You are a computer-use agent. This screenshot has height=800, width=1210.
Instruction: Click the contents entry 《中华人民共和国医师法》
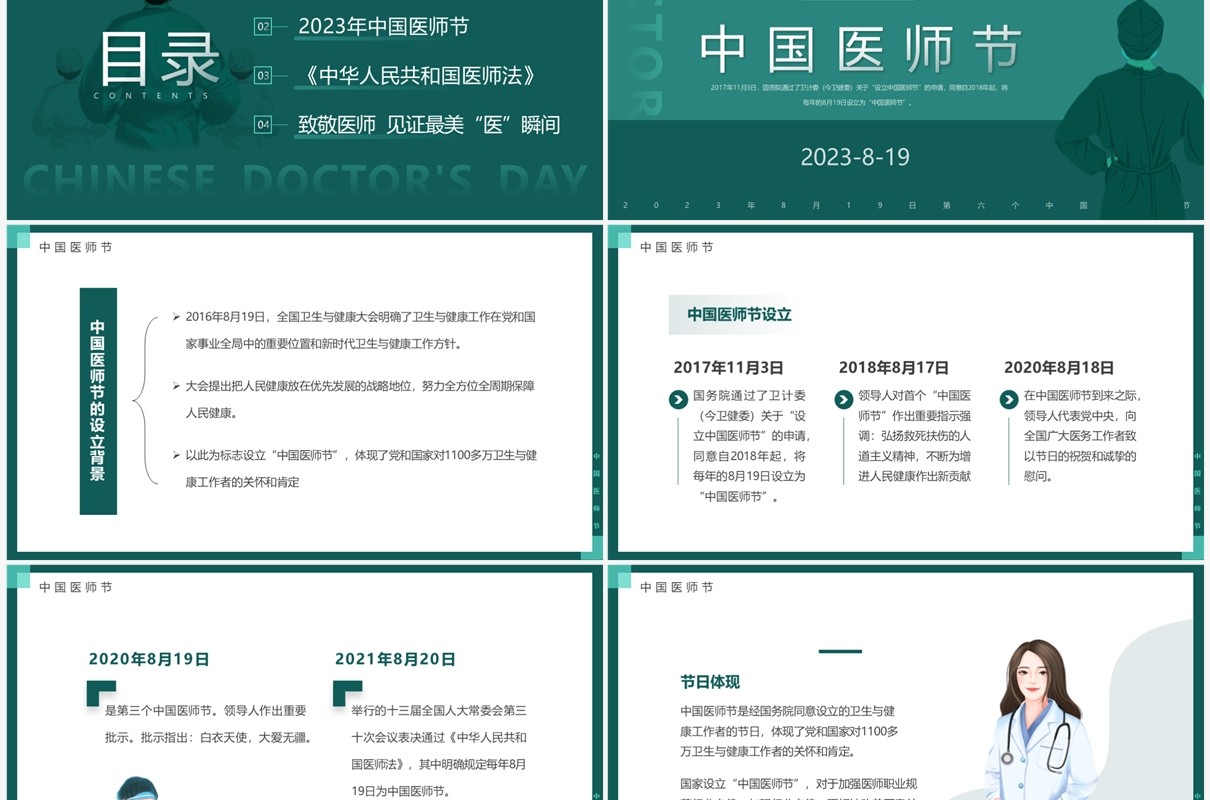(x=421, y=75)
